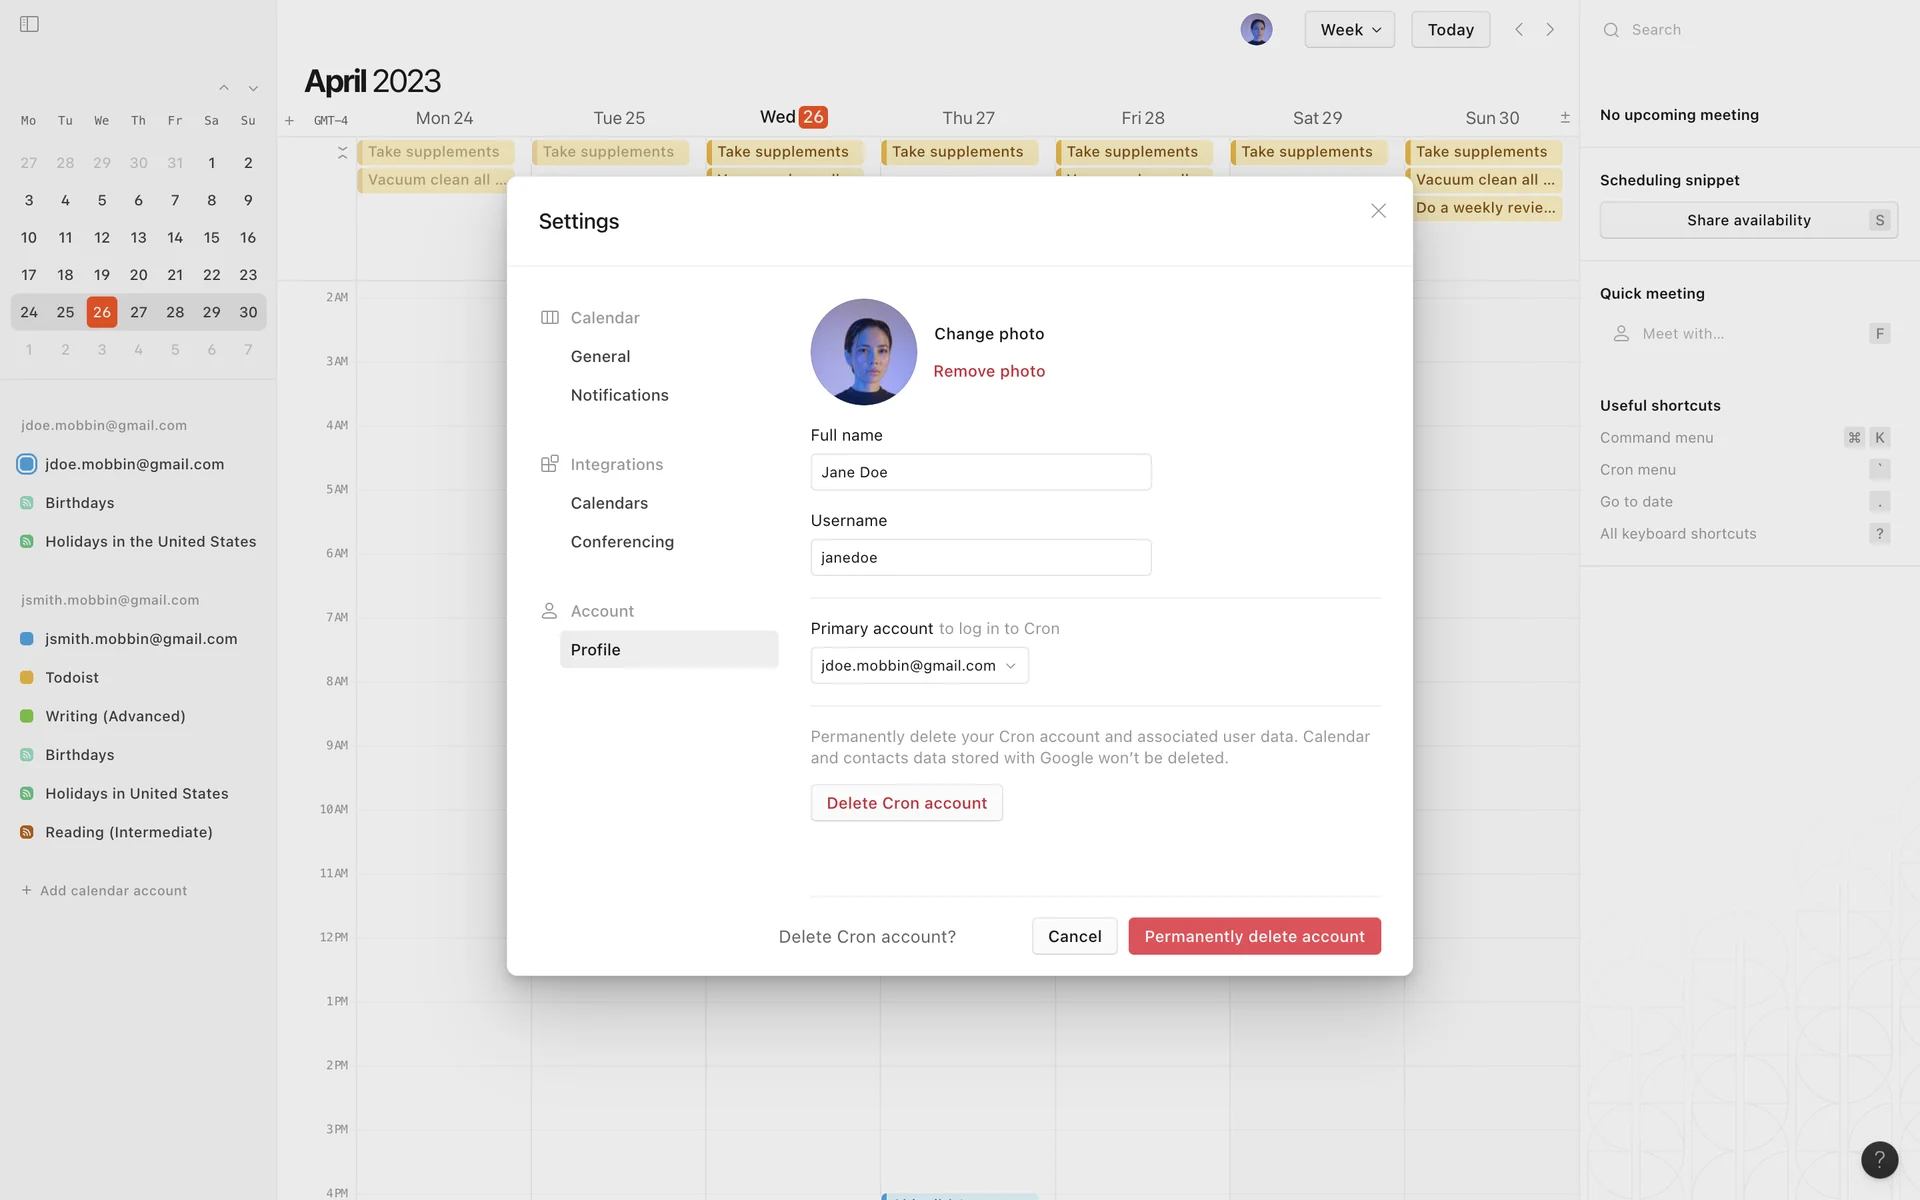The width and height of the screenshot is (1920, 1200).
Task: Click the plus icon beside GMT-4
Action: point(289,121)
